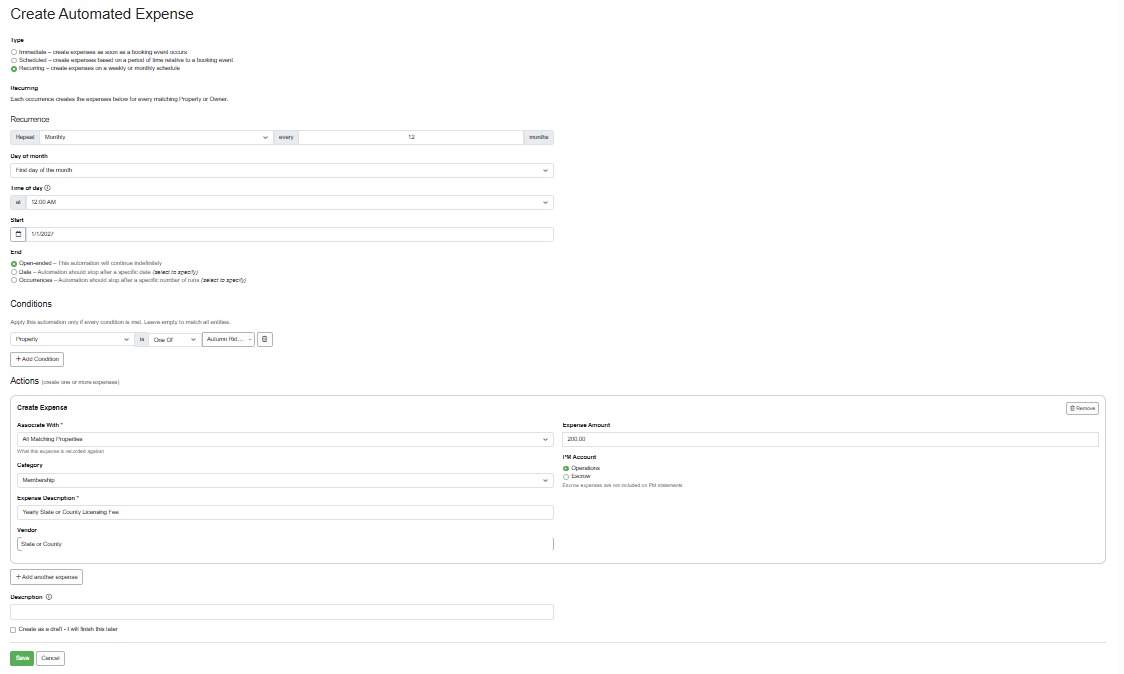Viewport: 1124px width, 674px height.
Task: Open the Time of day 12:00 AM dropdown
Action: click(x=290, y=202)
